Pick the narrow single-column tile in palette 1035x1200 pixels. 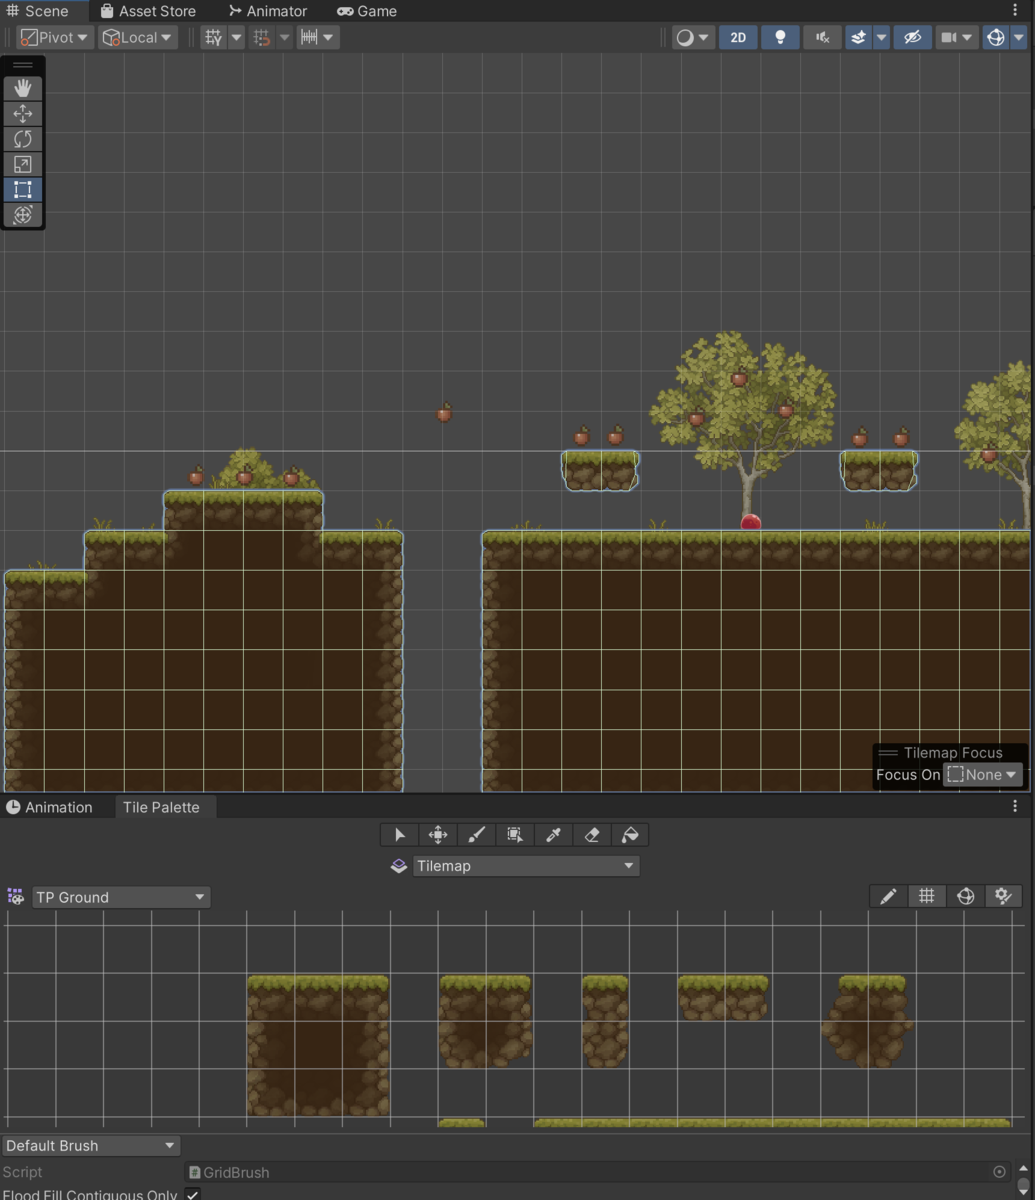pos(605,1021)
